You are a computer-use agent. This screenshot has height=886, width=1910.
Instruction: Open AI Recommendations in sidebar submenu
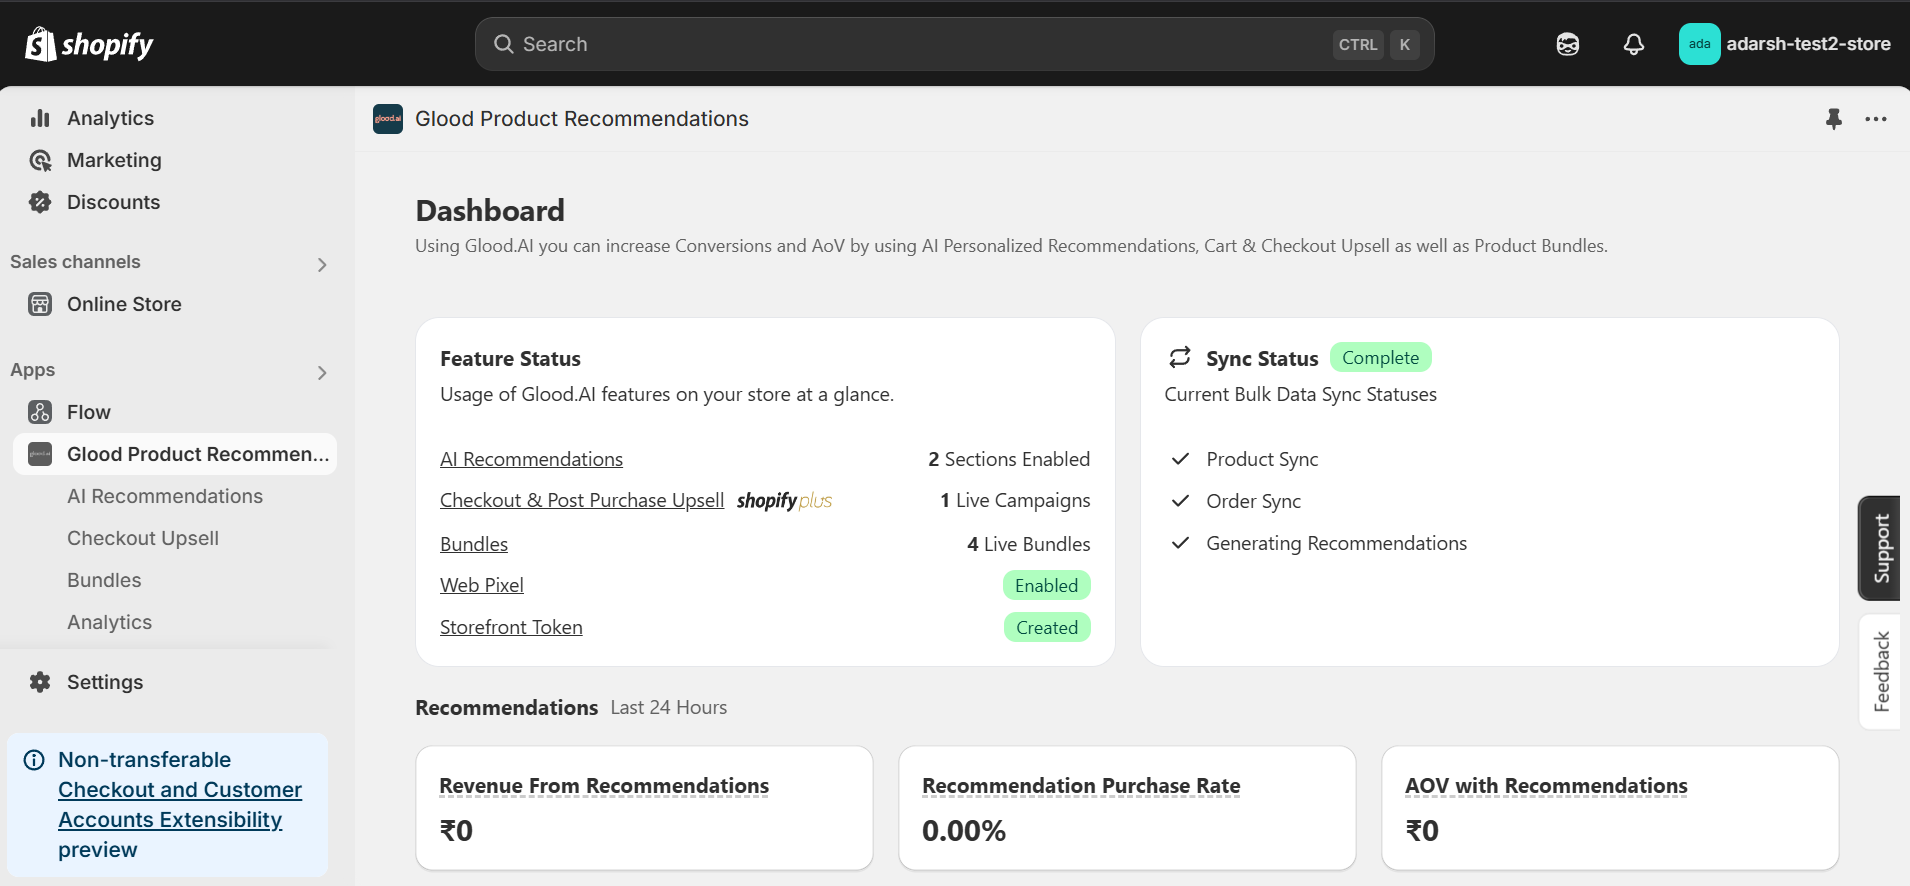click(x=165, y=496)
